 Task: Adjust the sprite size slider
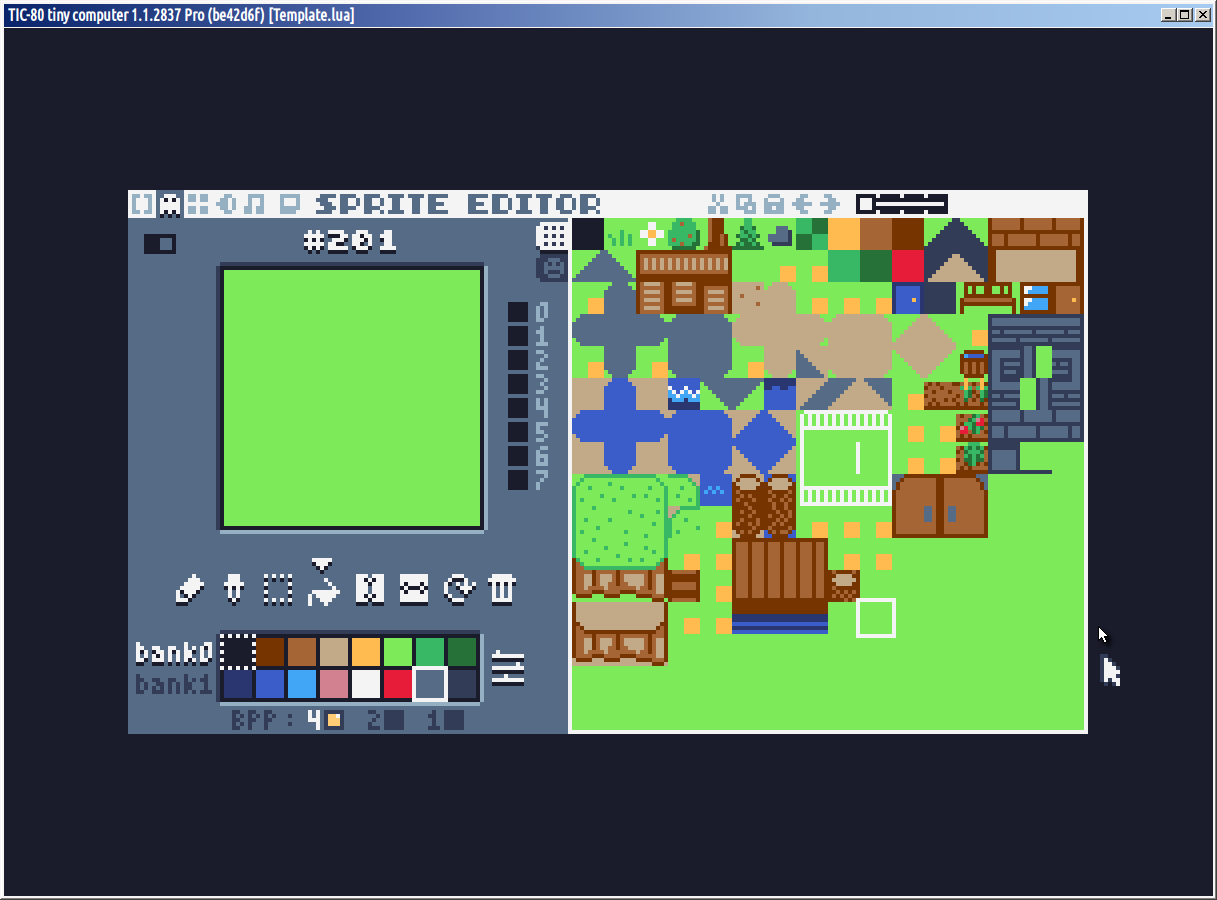coord(901,204)
